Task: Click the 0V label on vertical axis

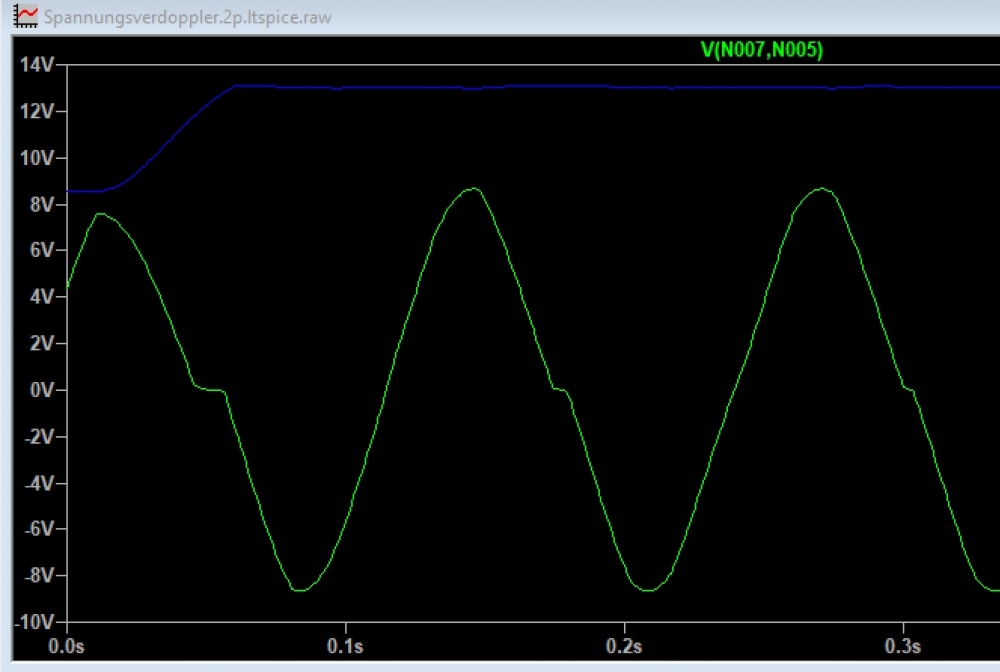Action: (x=40, y=390)
